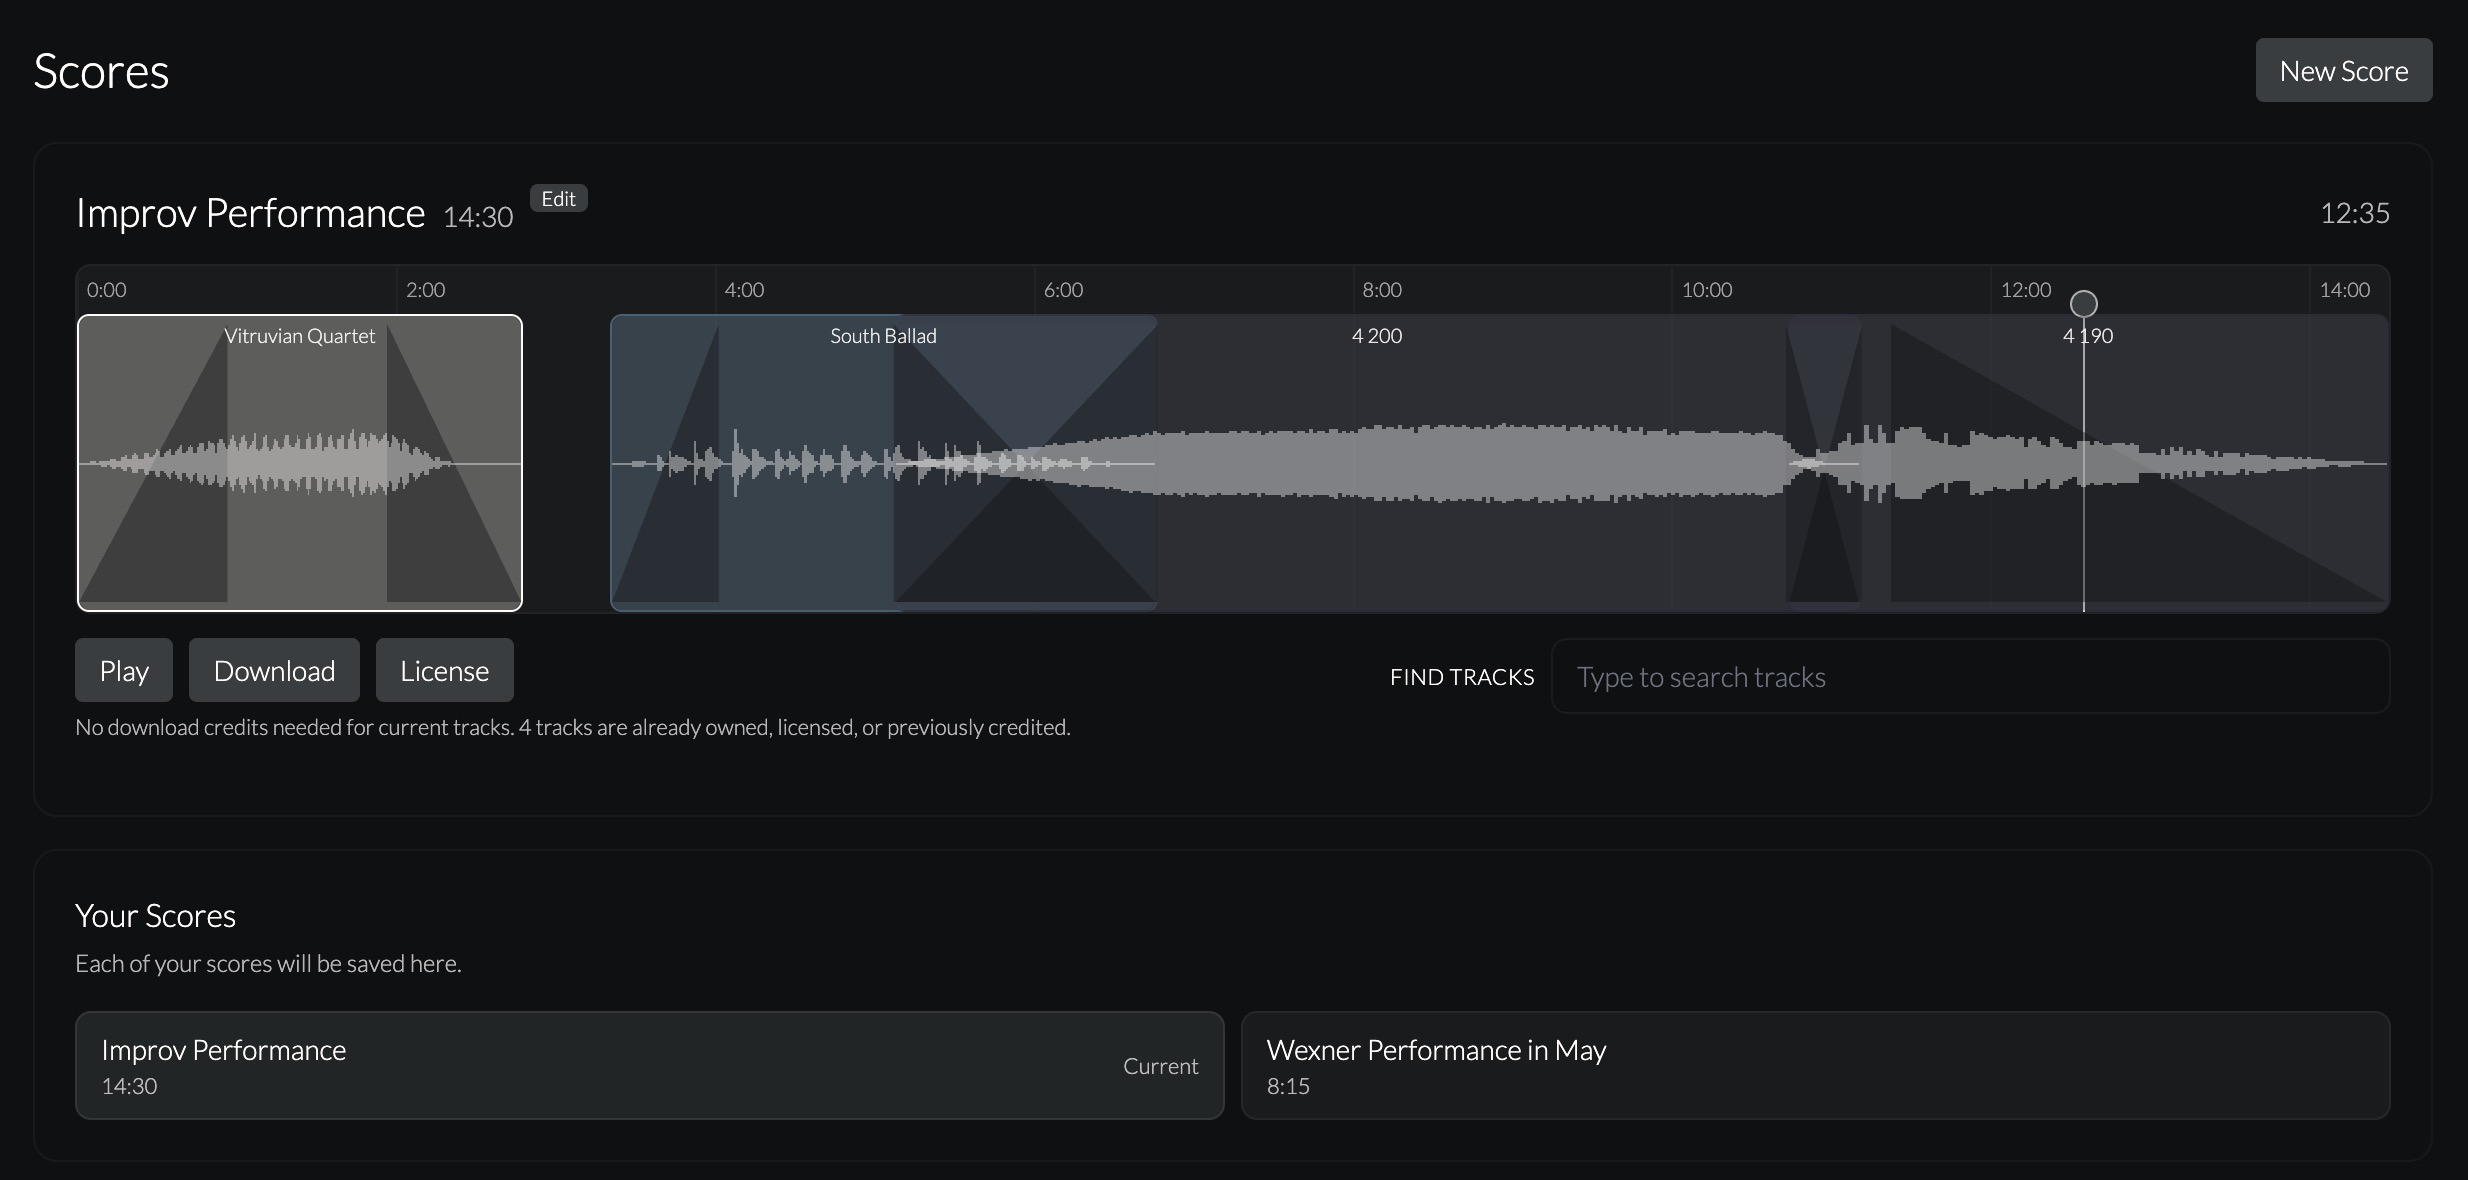Focus the Find Tracks search field
Screen dimensions: 2468x1180
click(x=1969, y=677)
